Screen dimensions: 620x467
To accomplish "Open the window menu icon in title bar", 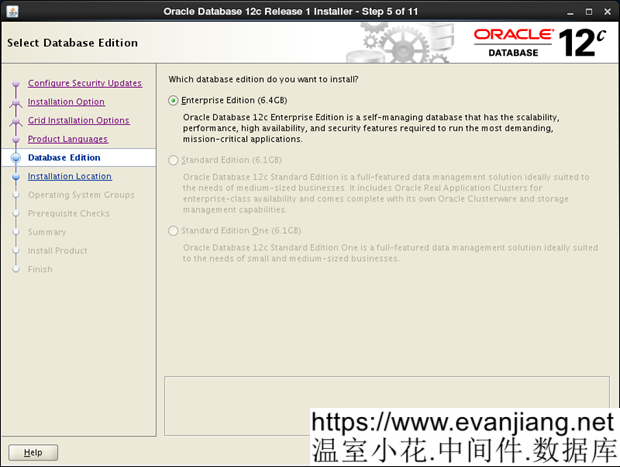I will (x=10, y=11).
